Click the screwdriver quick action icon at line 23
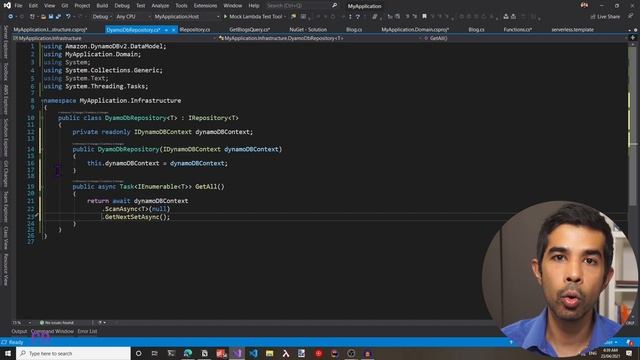 [36, 215]
